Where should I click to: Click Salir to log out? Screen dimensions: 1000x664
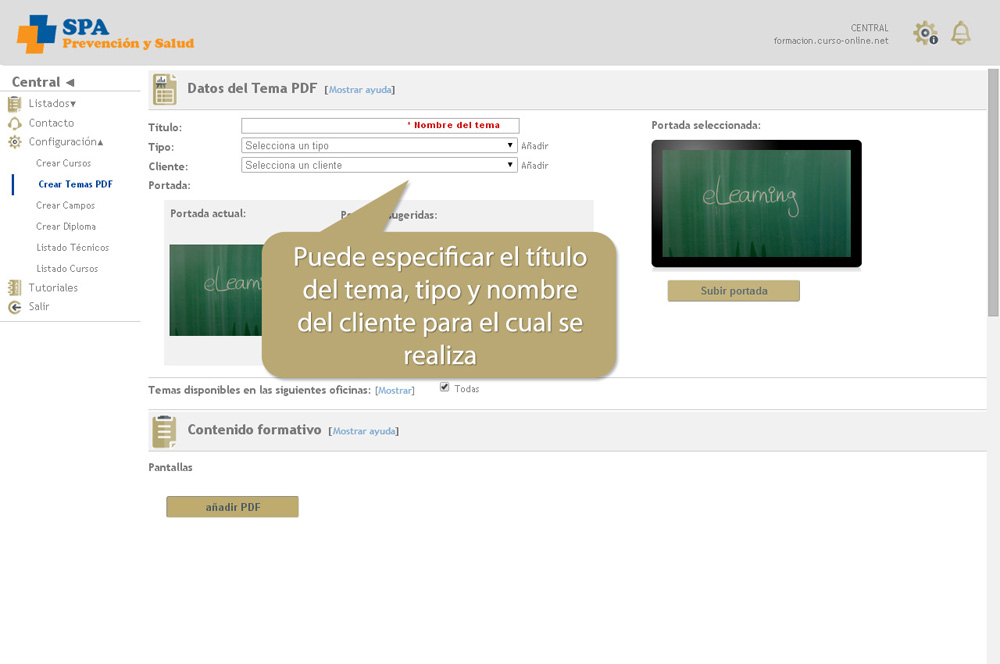tap(38, 307)
